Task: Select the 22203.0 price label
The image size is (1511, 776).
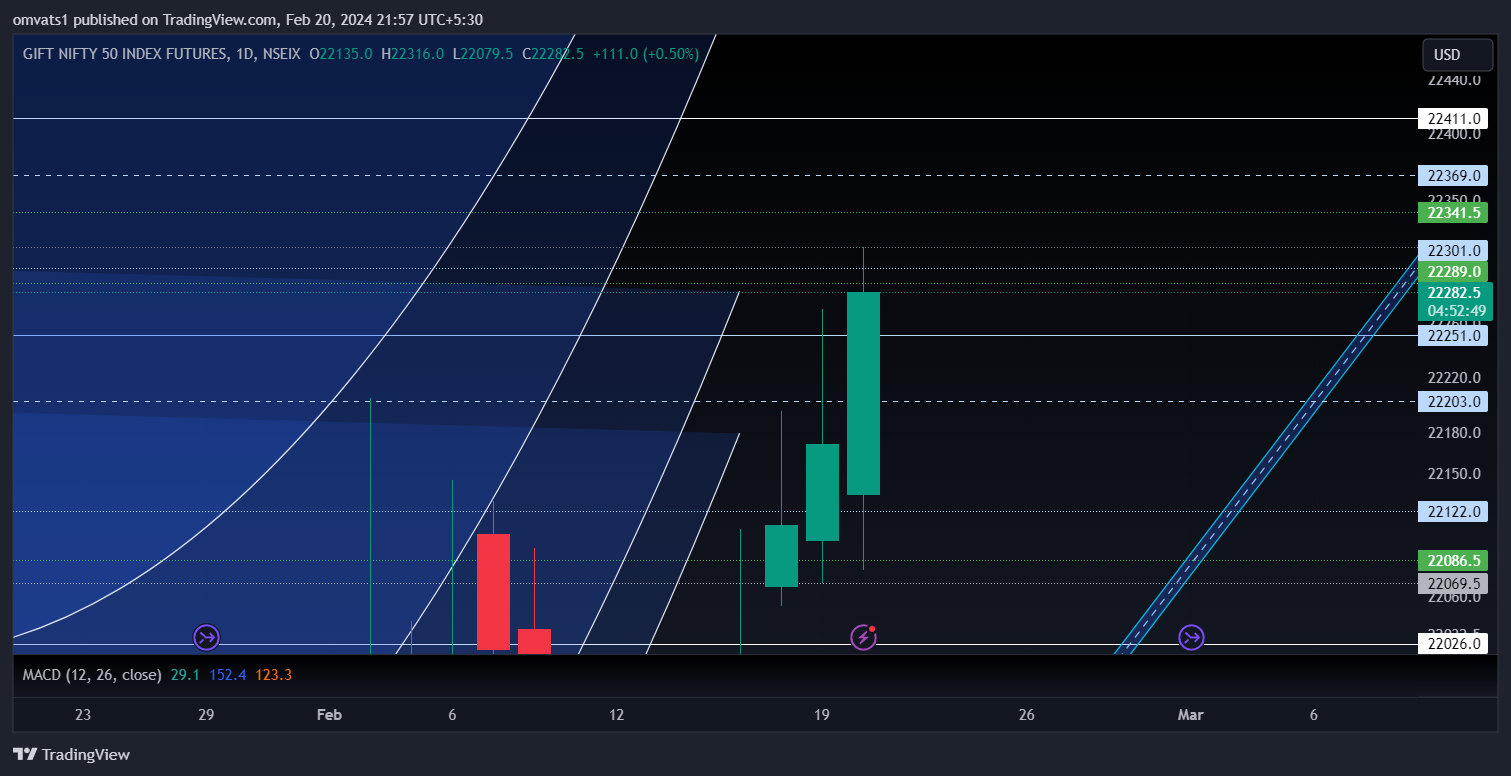Action: click(x=1452, y=401)
